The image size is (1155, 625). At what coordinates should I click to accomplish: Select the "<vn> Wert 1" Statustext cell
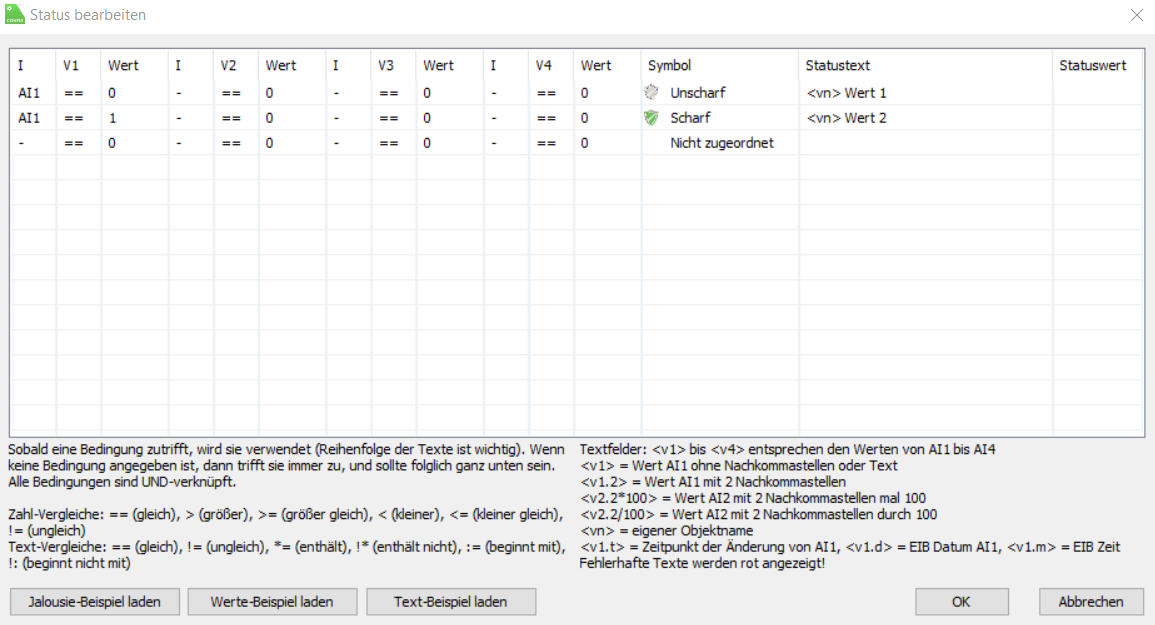(925, 93)
